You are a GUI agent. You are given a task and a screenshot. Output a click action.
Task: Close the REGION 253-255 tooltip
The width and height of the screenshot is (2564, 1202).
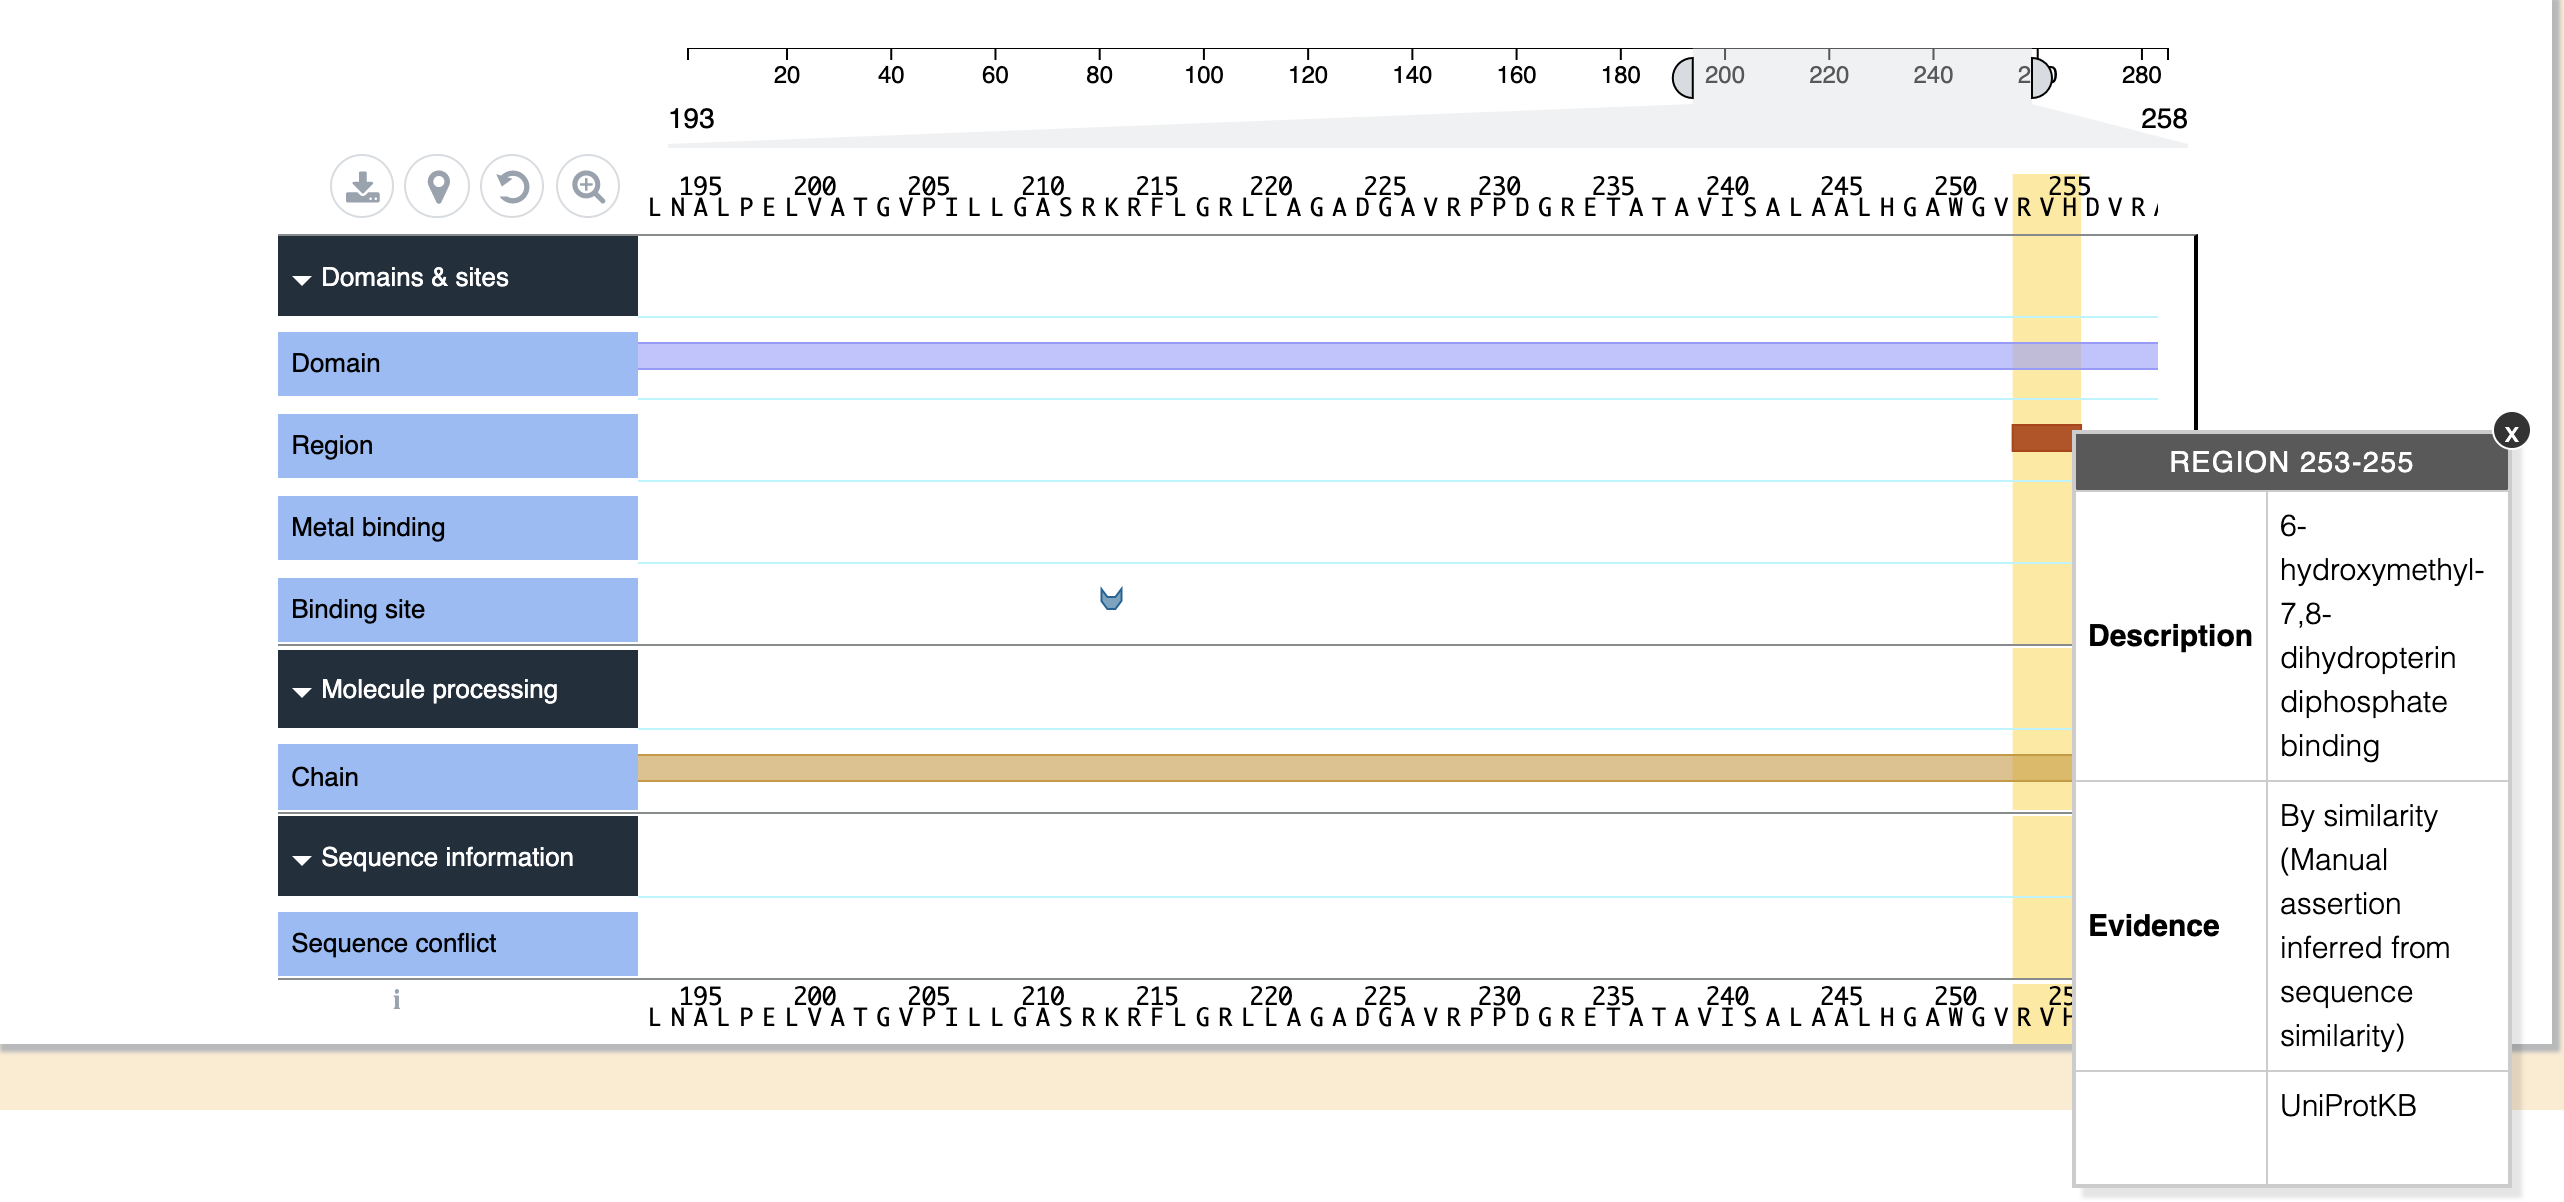(2511, 432)
